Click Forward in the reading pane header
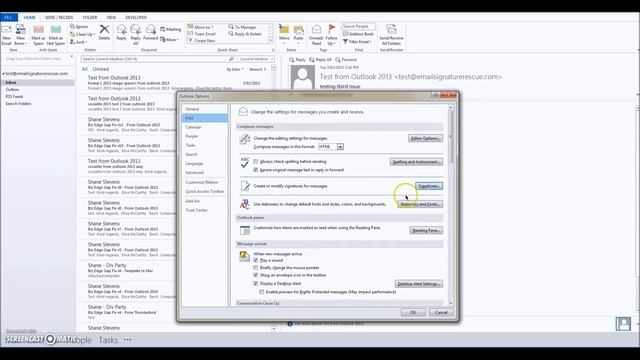Viewport: 640px width, 360px height. point(346,60)
